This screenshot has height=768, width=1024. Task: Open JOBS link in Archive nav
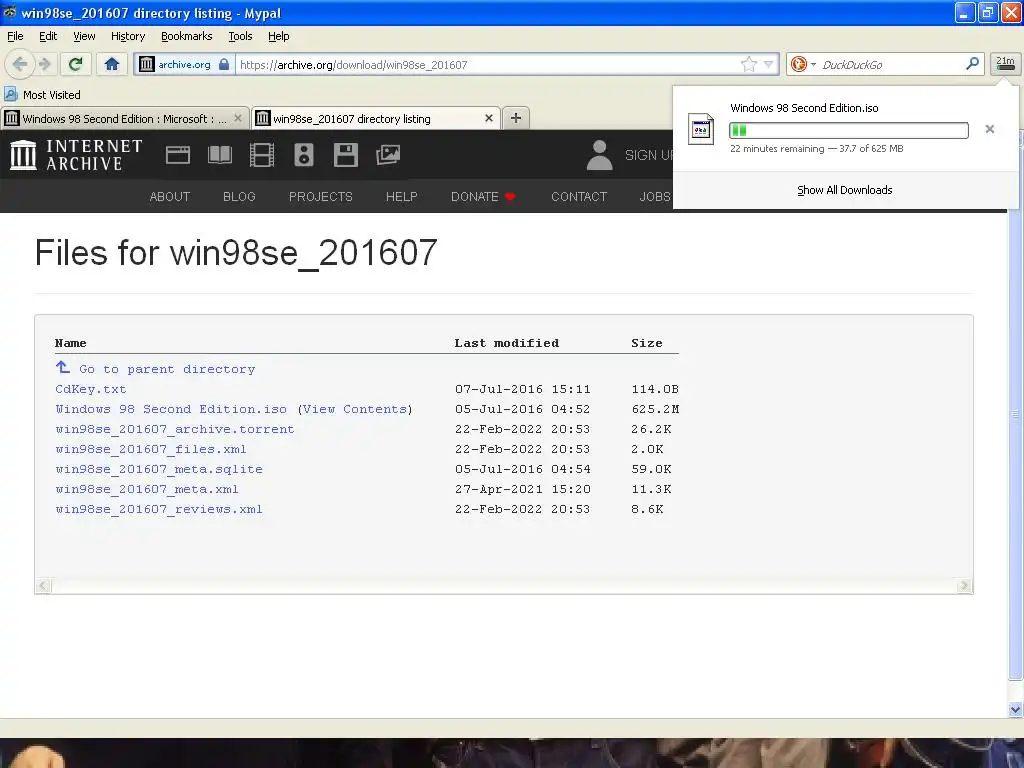click(655, 197)
